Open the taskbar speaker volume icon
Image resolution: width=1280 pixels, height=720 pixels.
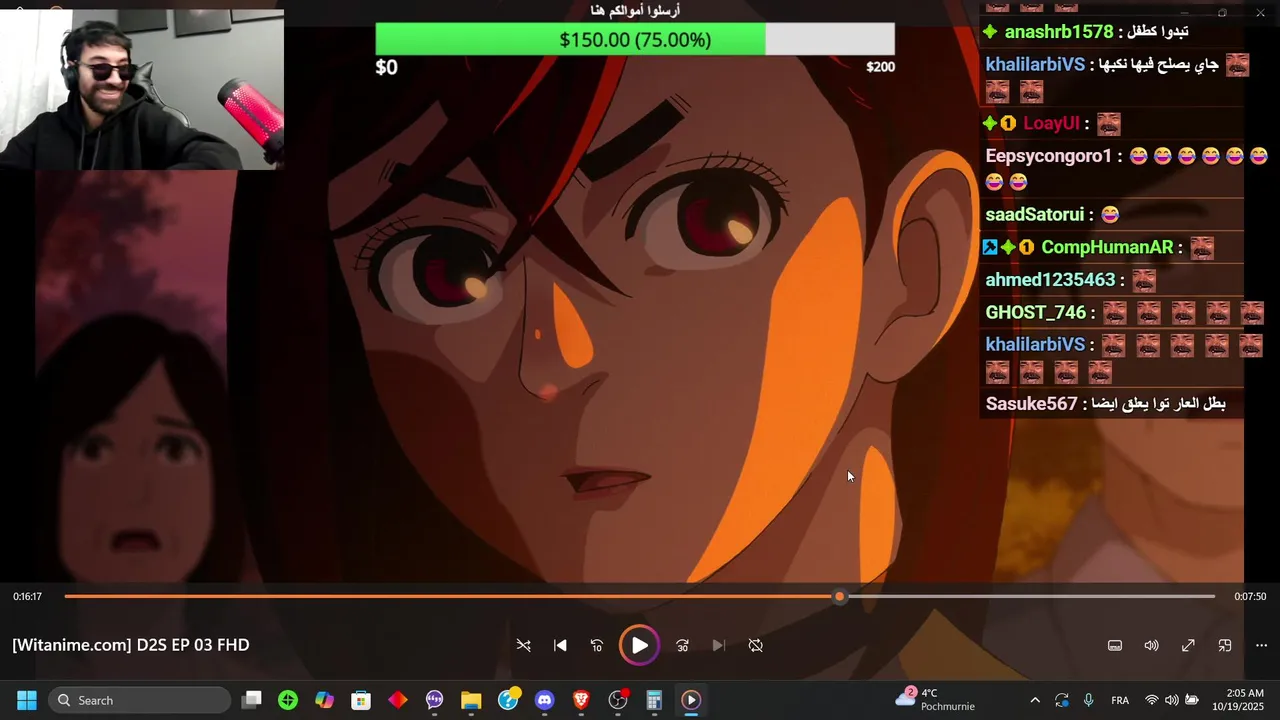[x=1172, y=700]
